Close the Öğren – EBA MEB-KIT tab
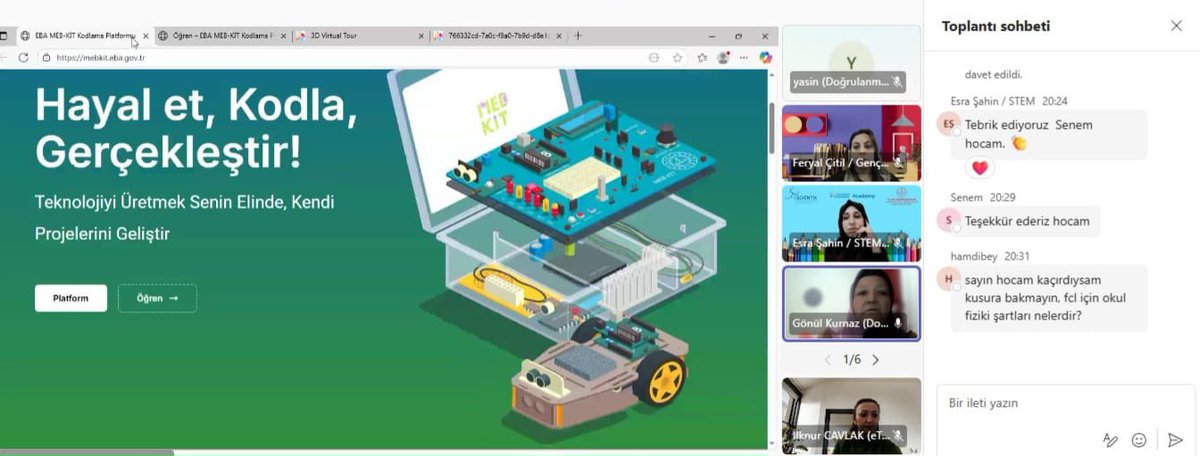The width and height of the screenshot is (1200, 456). pyautogui.click(x=284, y=36)
